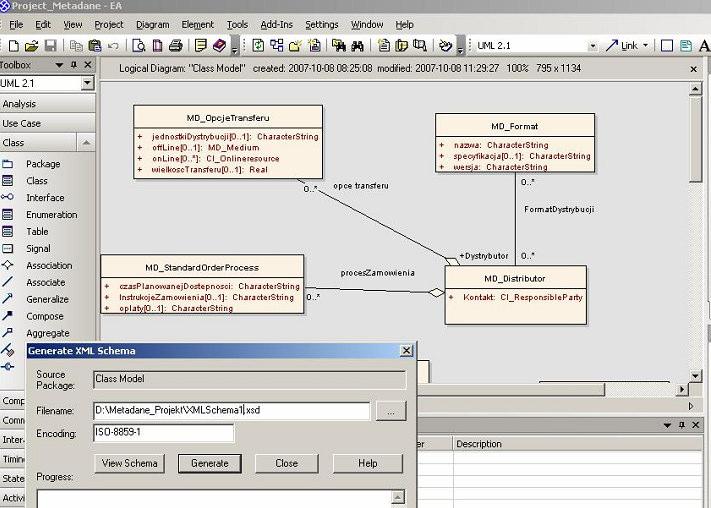Image resolution: width=711 pixels, height=508 pixels.
Task: Collapse the Class toolbox section
Action: point(86,143)
